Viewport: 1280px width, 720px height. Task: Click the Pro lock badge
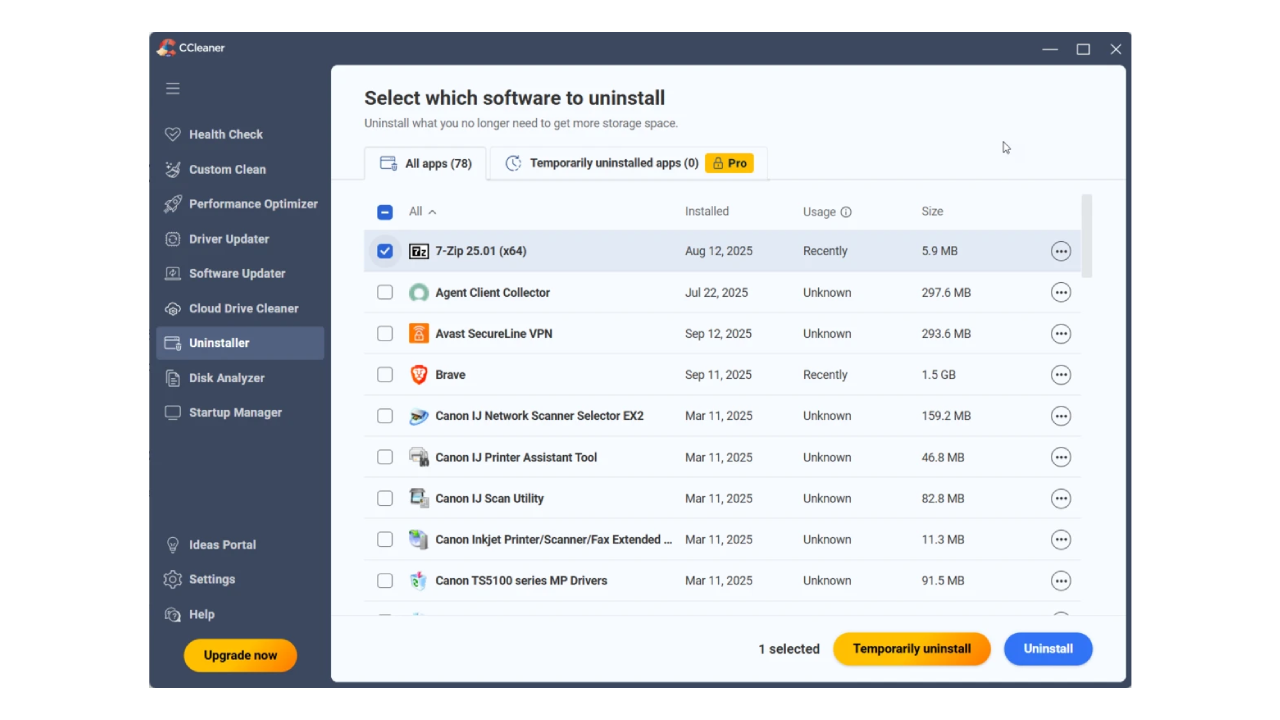[x=729, y=163]
